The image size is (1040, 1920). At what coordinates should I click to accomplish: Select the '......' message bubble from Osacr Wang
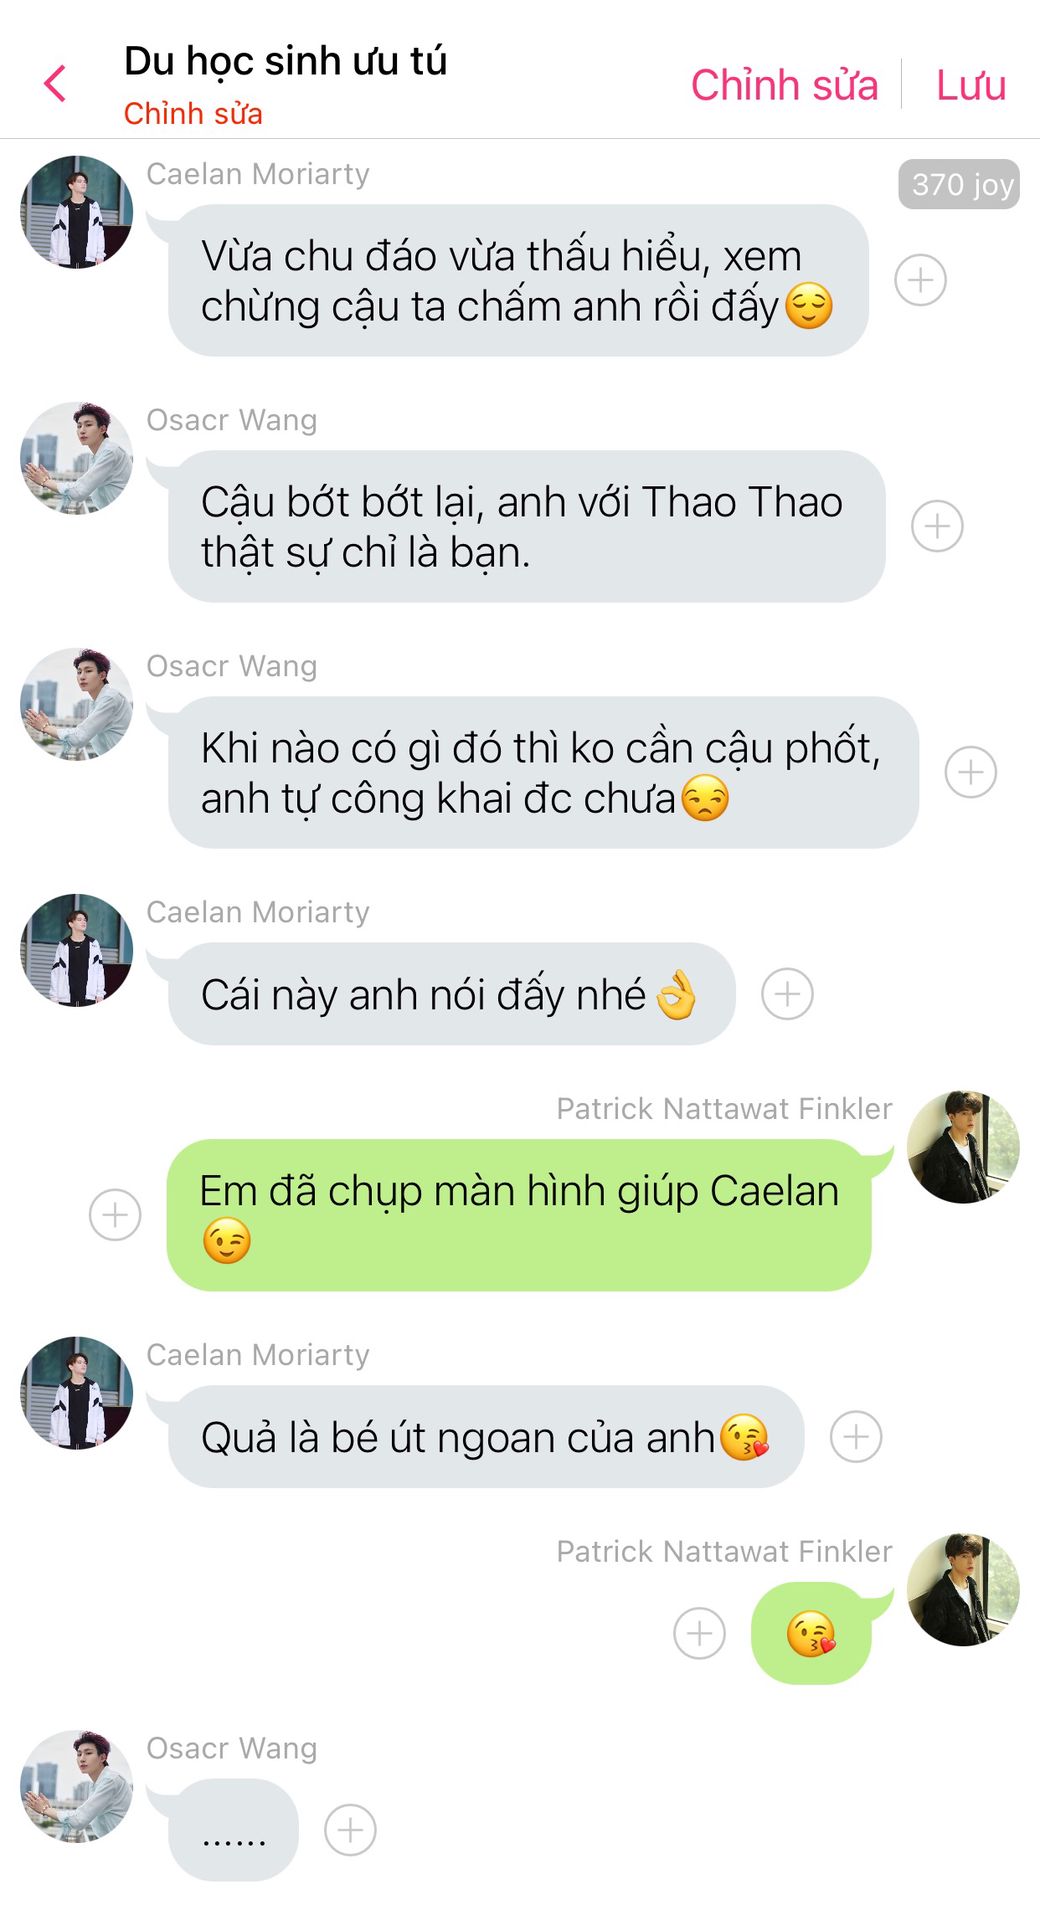(233, 1830)
